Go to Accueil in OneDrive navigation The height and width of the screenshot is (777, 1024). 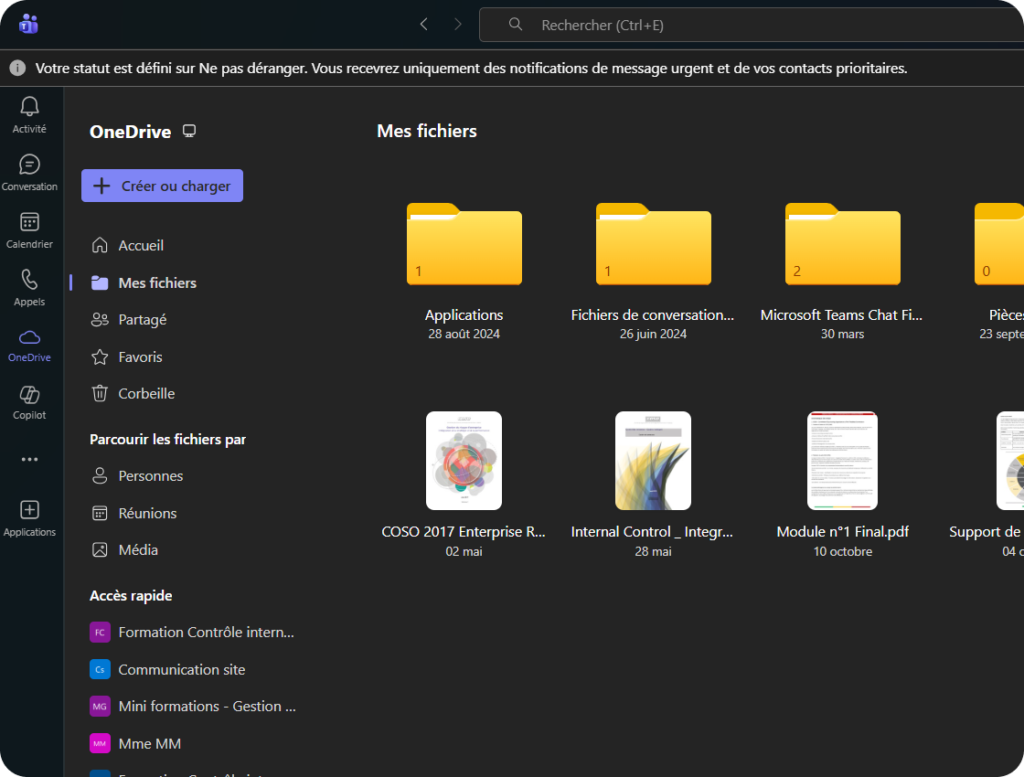pos(140,245)
